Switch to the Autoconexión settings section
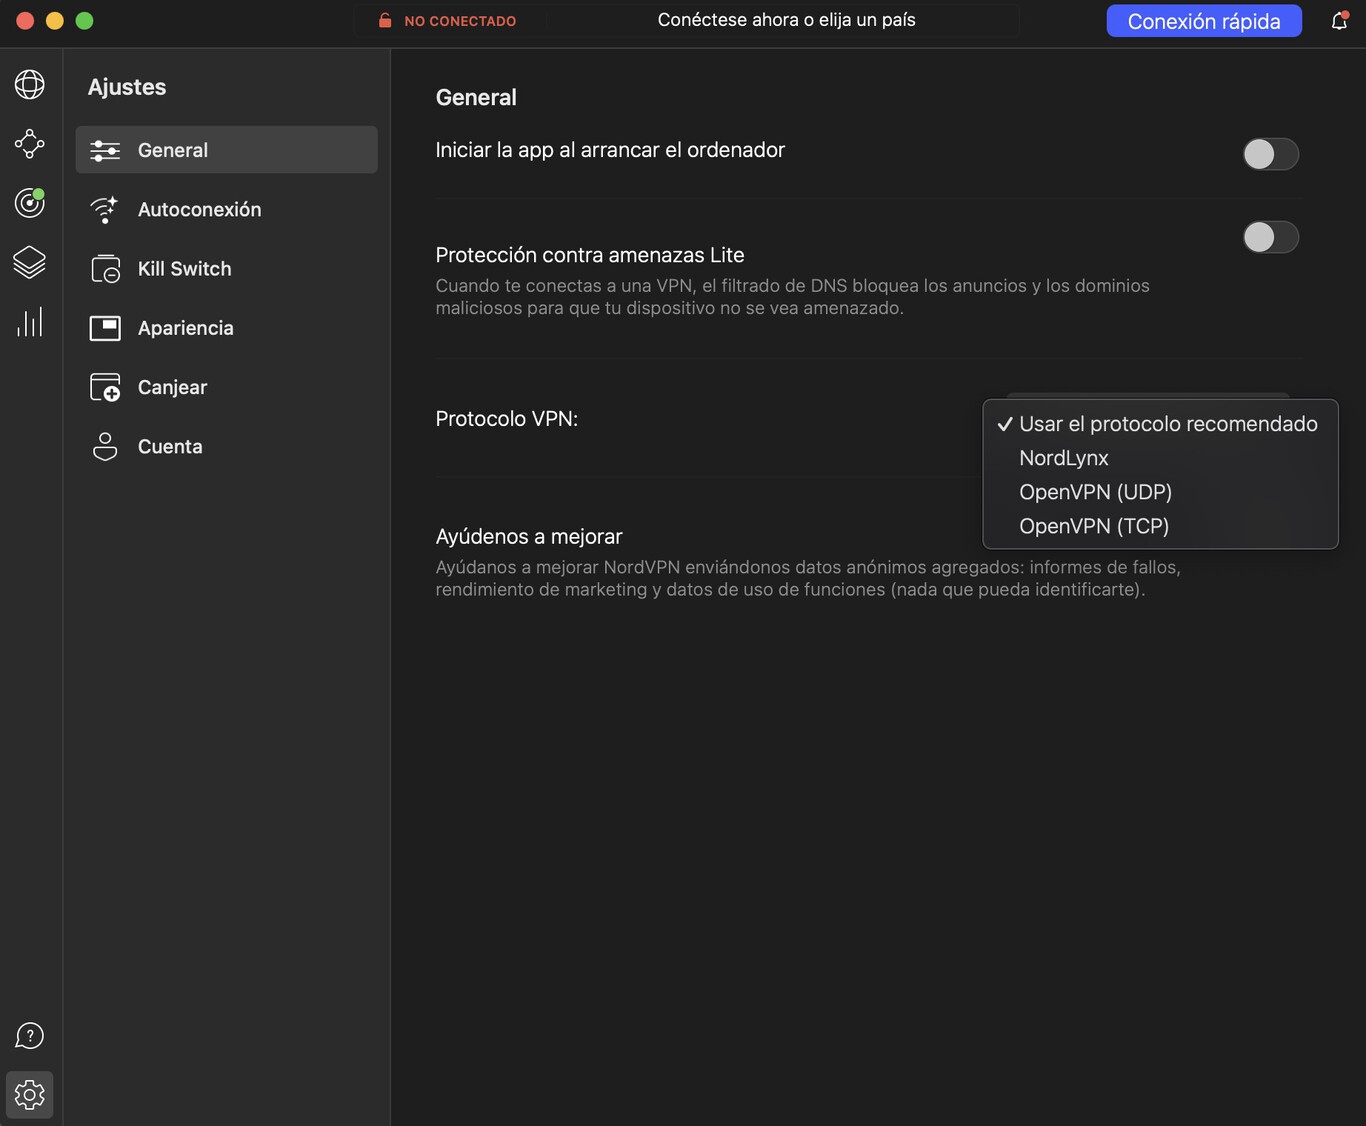 tap(200, 209)
